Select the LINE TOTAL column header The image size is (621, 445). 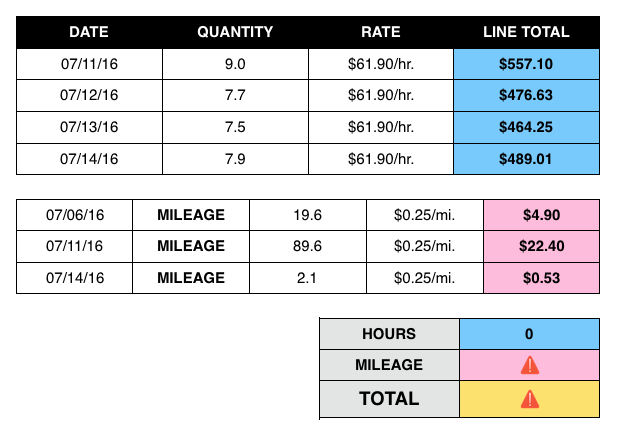(526, 32)
